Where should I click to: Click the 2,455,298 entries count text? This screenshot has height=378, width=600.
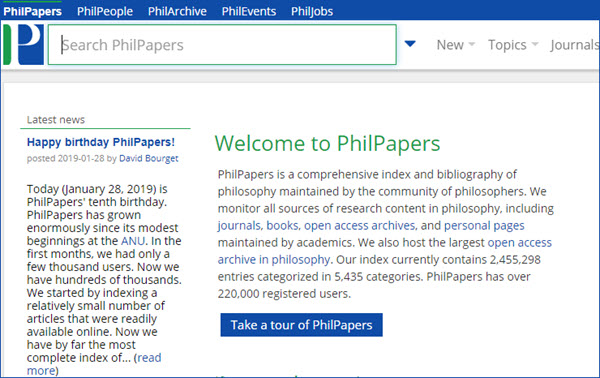[x=515, y=260]
